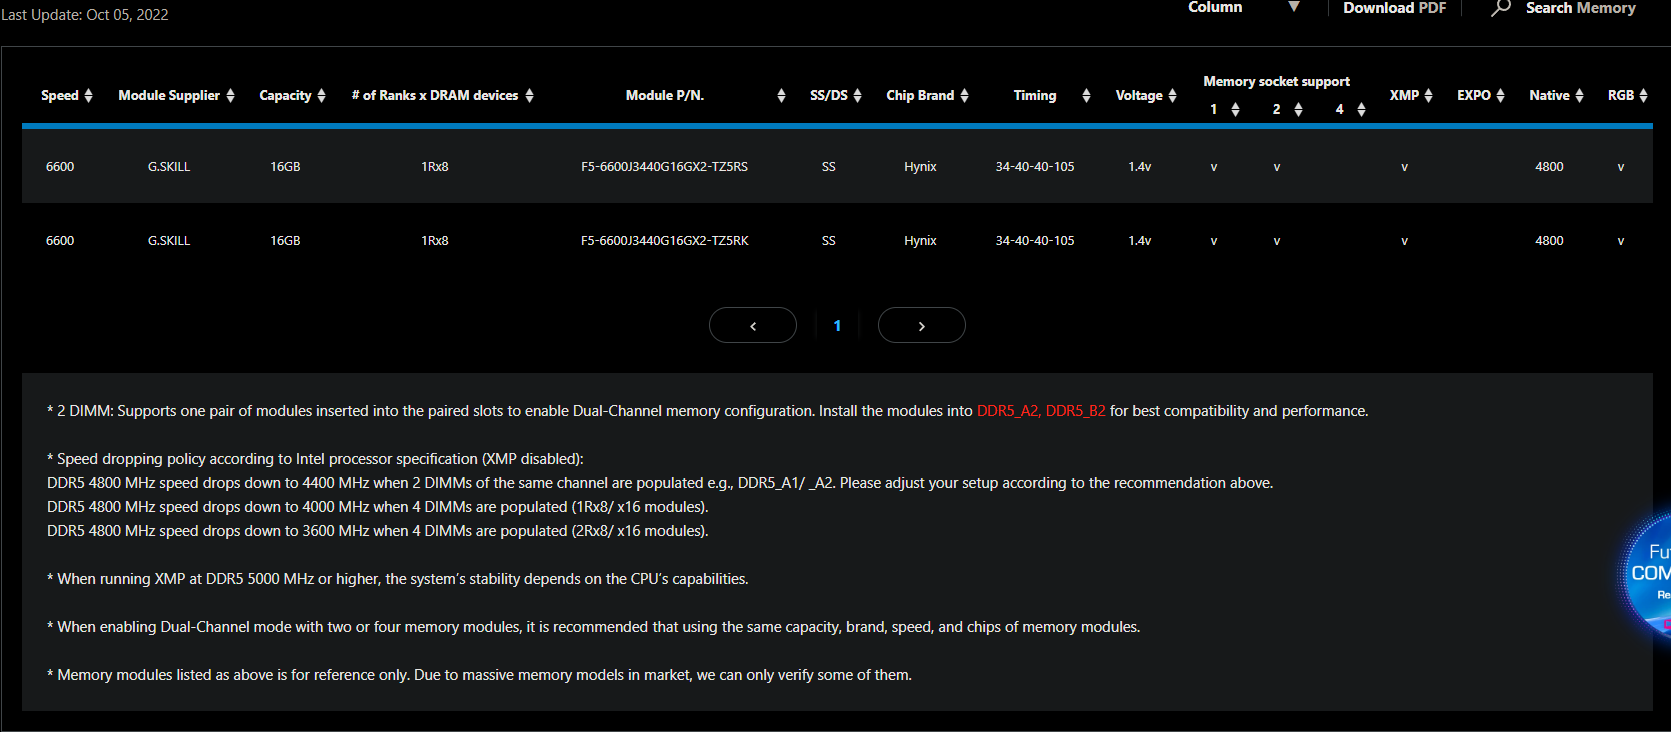This screenshot has height=732, width=1671.
Task: Go to previous page of results
Action: (753, 325)
